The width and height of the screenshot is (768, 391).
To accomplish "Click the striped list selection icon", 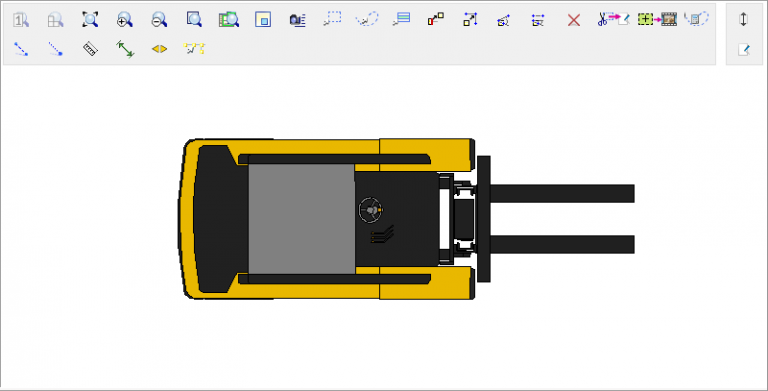I will 402,19.
